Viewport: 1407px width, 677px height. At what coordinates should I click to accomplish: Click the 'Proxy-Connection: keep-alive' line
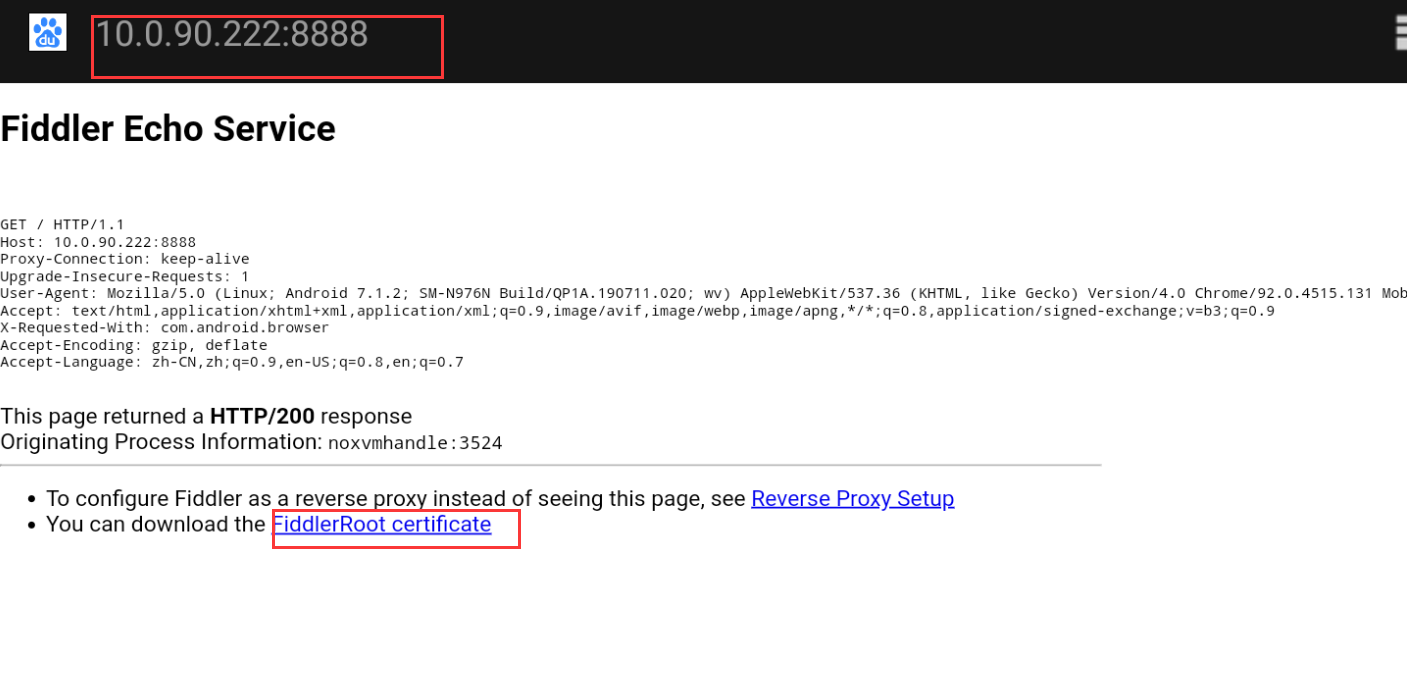(x=125, y=259)
